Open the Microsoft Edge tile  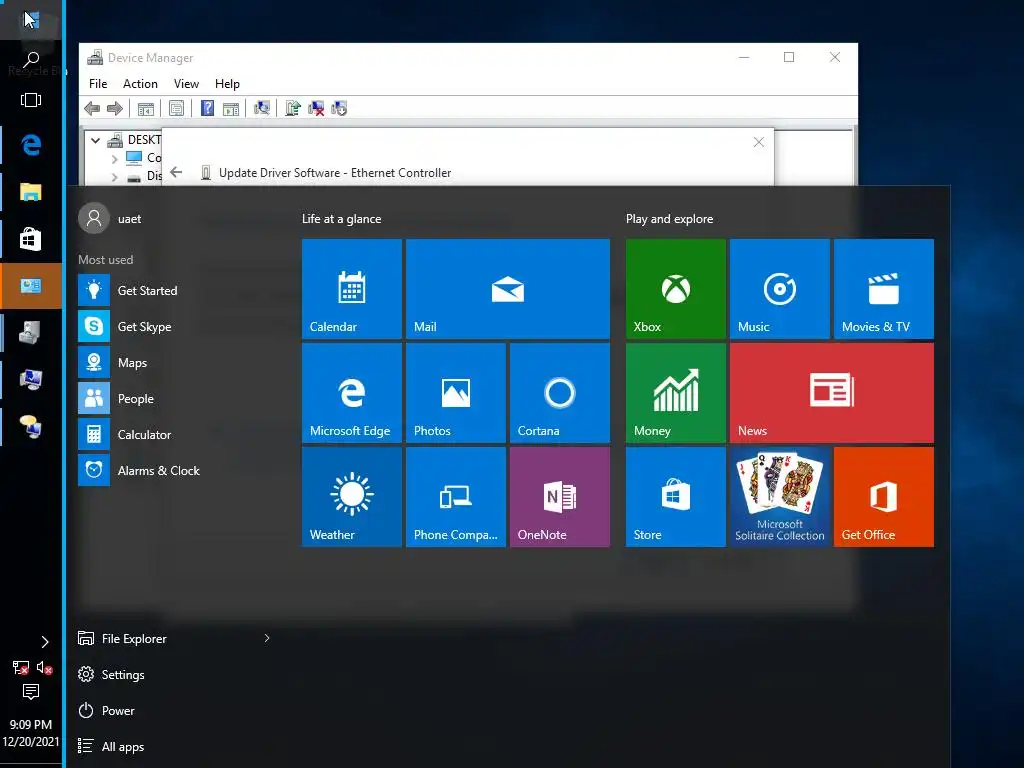point(352,392)
